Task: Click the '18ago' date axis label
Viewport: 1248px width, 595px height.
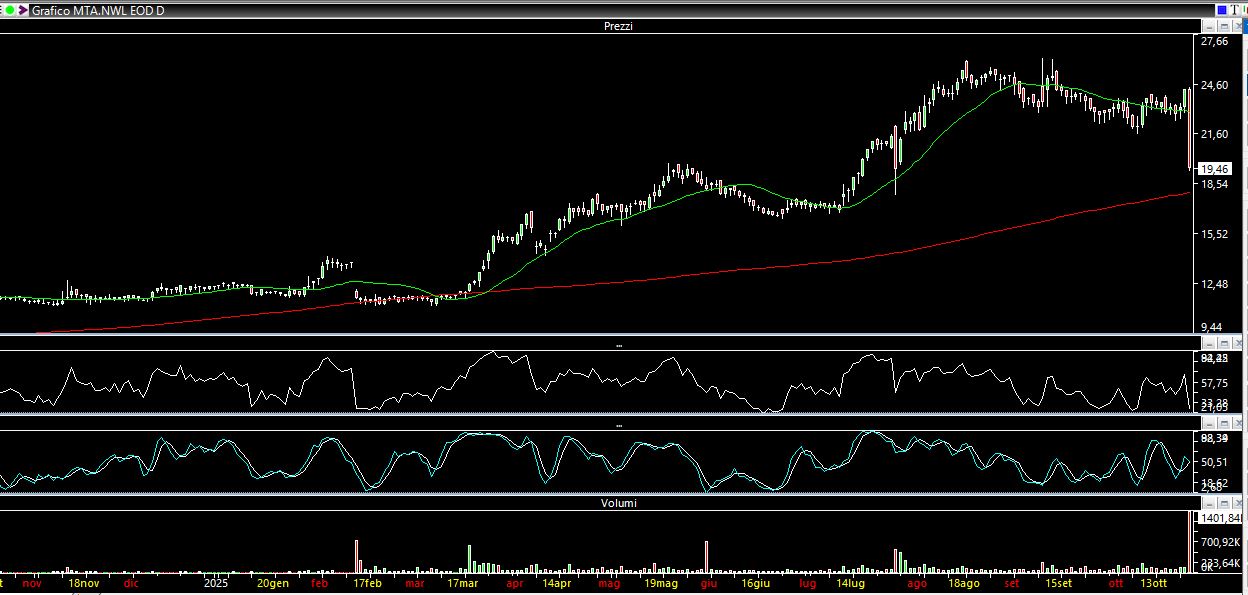Action: click(963, 582)
